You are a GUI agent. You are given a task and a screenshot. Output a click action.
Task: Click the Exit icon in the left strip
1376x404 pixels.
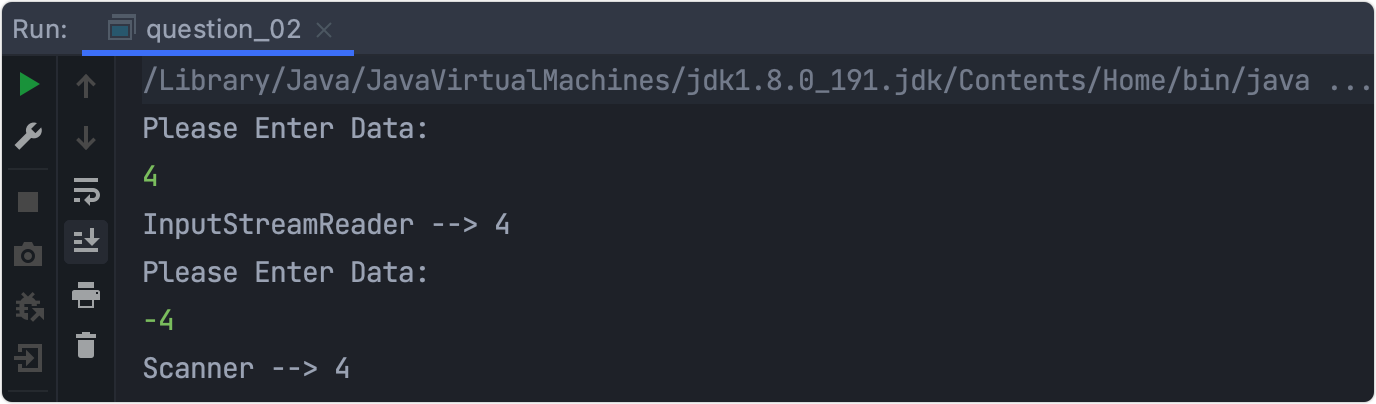(x=29, y=357)
